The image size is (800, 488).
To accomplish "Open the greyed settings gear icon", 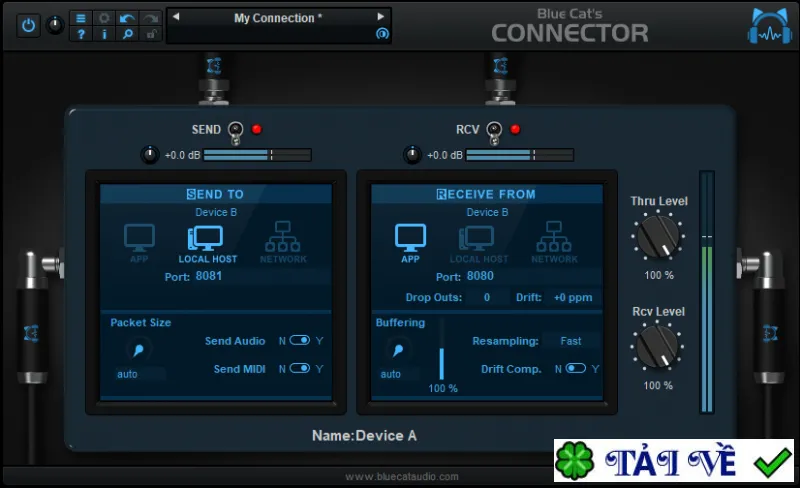I will 104,18.
